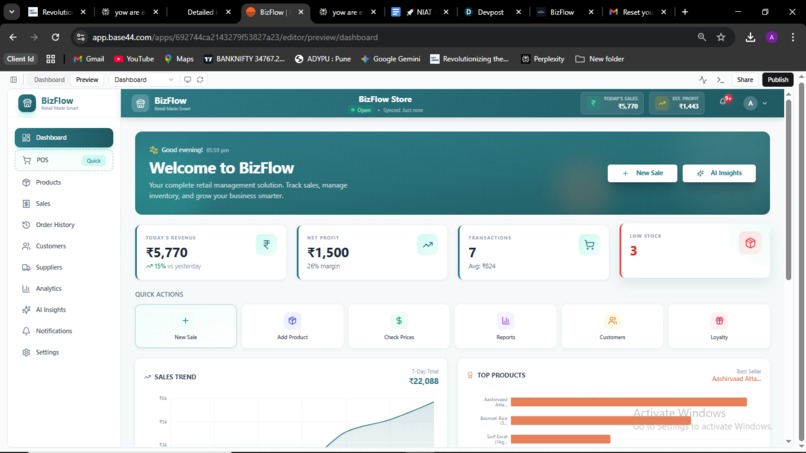Click the Publish button

[x=778, y=80]
